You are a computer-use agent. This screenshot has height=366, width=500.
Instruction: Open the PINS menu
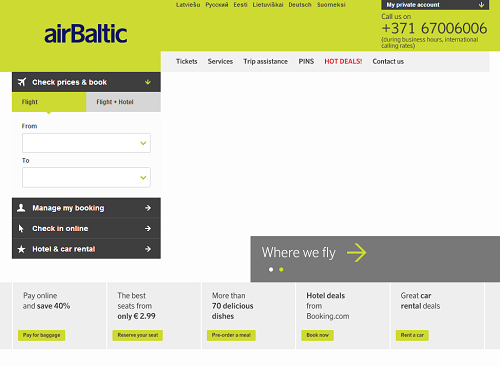point(306,61)
